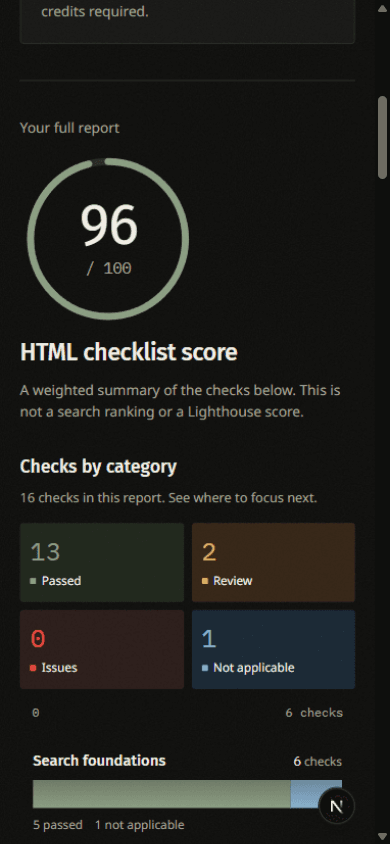
Task: Click the 1 Not applicable category card
Action: pyautogui.click(x=273, y=649)
